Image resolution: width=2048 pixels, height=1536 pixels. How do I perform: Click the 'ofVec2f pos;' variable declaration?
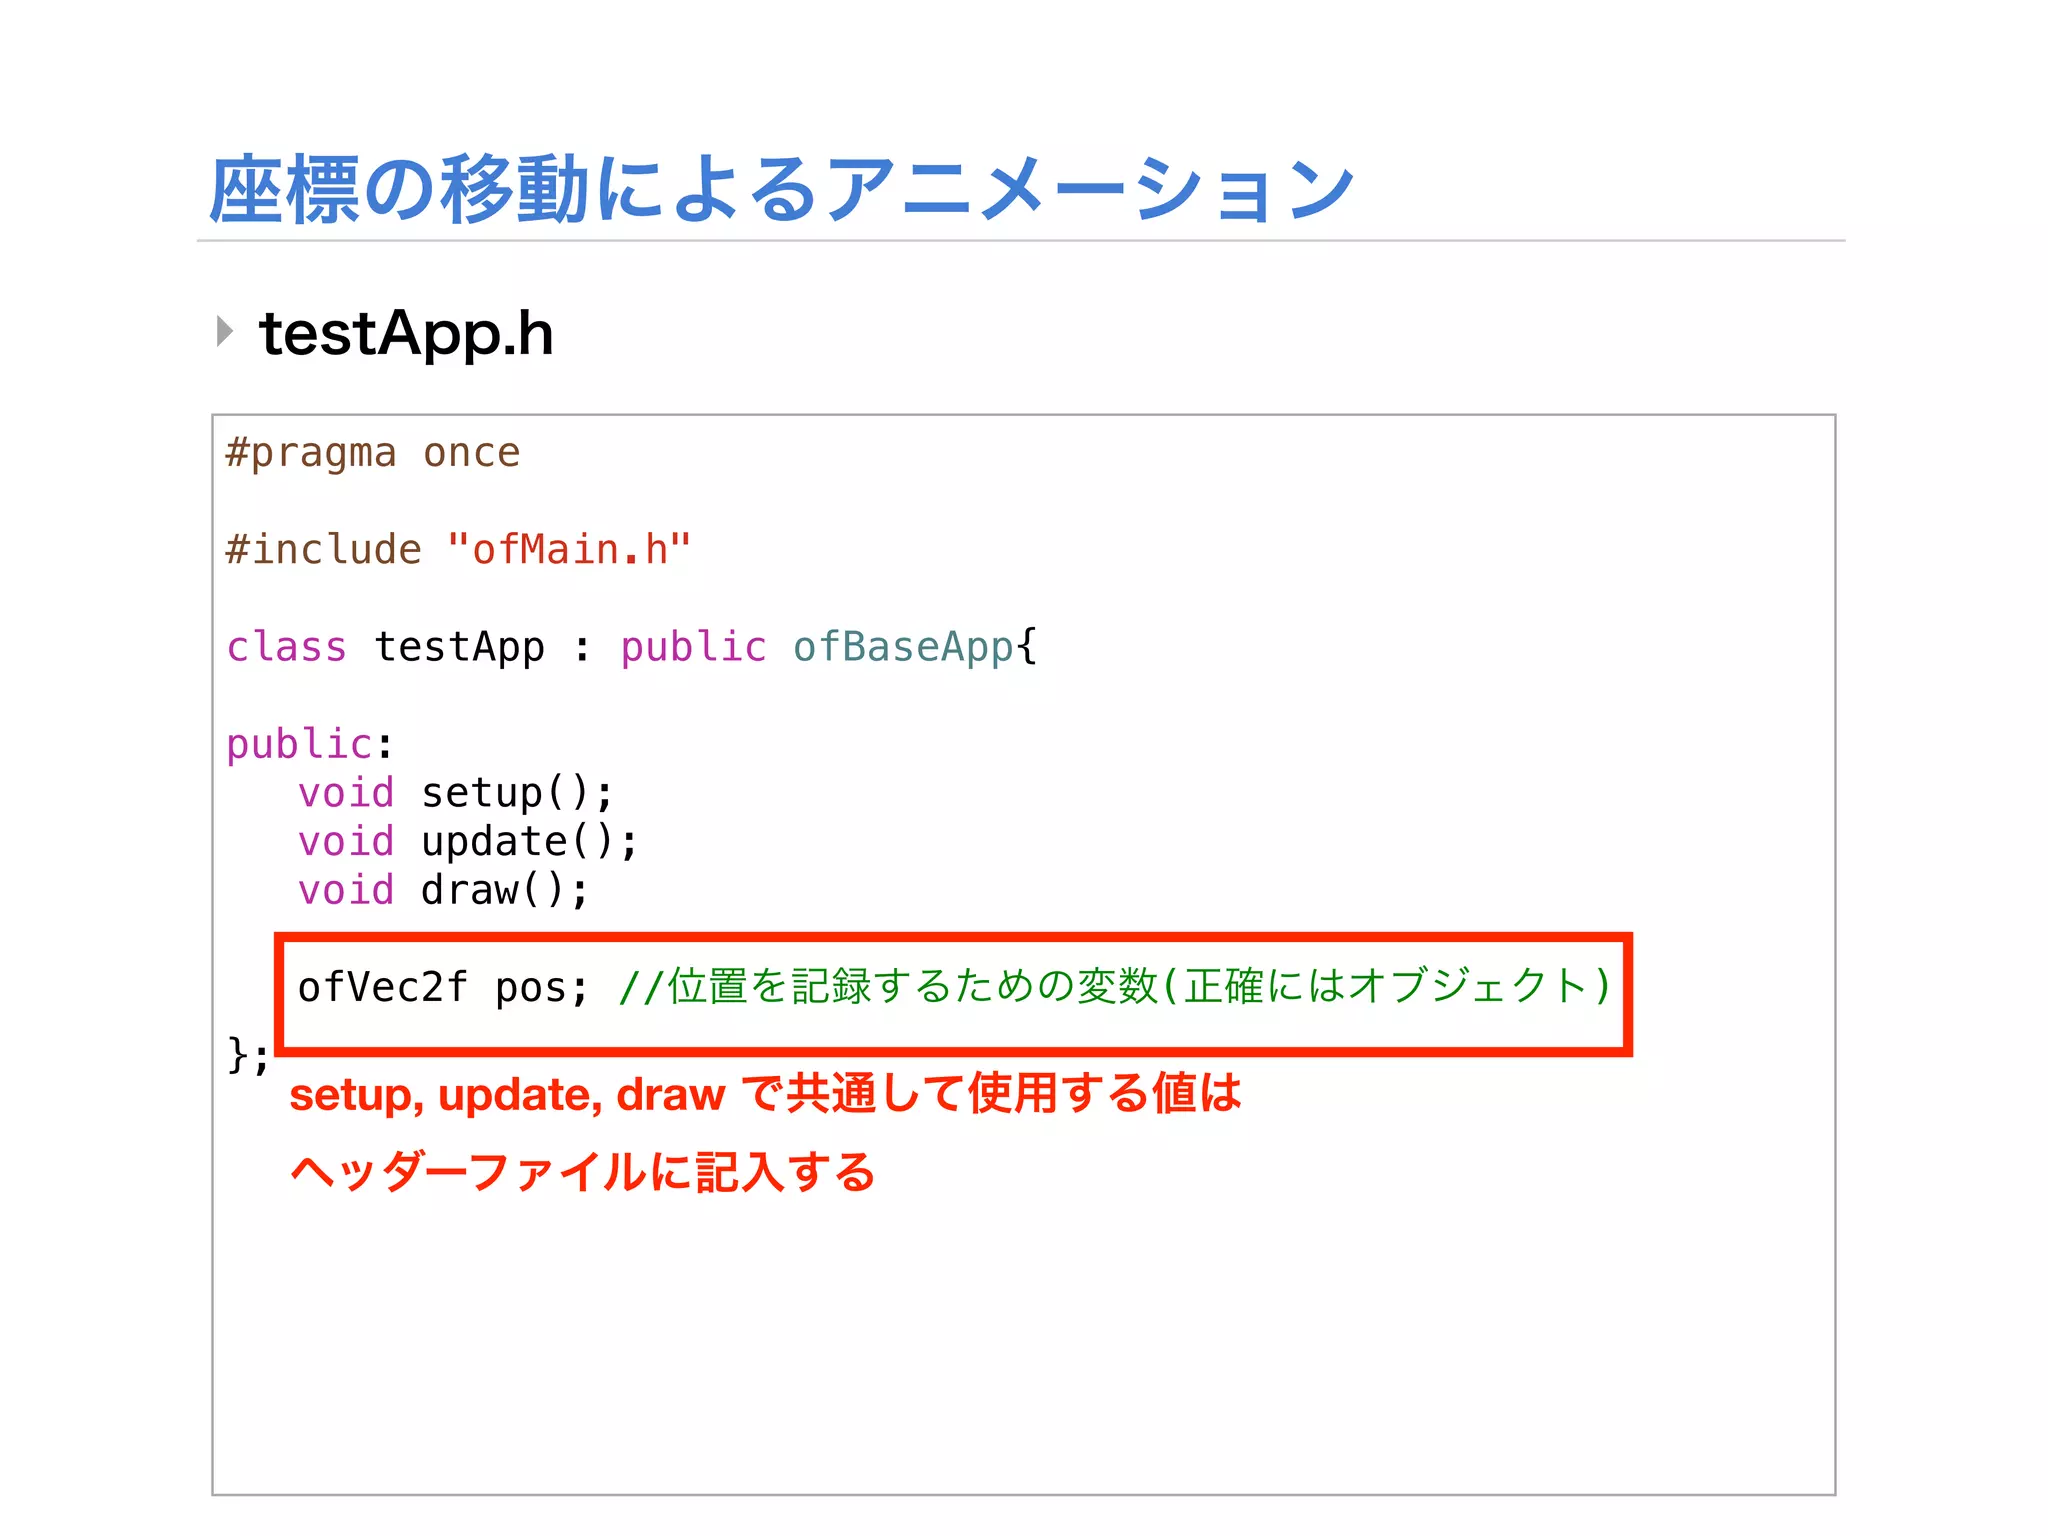(444, 987)
